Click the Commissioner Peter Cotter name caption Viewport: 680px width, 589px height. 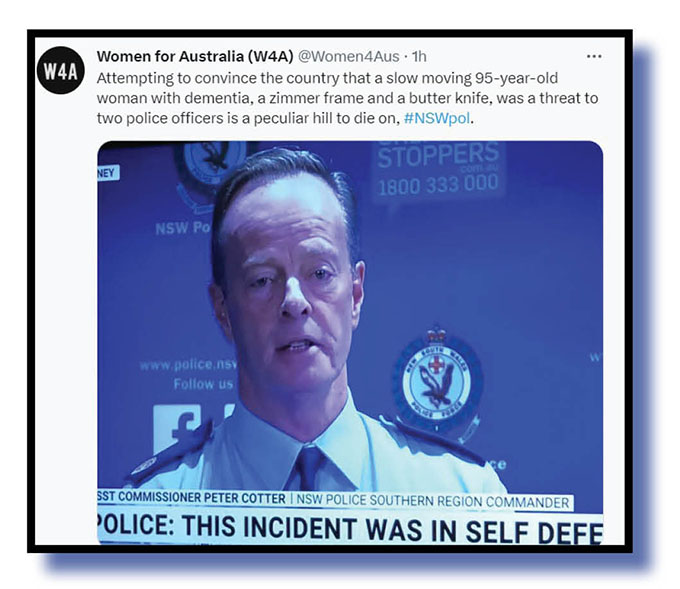point(191,497)
